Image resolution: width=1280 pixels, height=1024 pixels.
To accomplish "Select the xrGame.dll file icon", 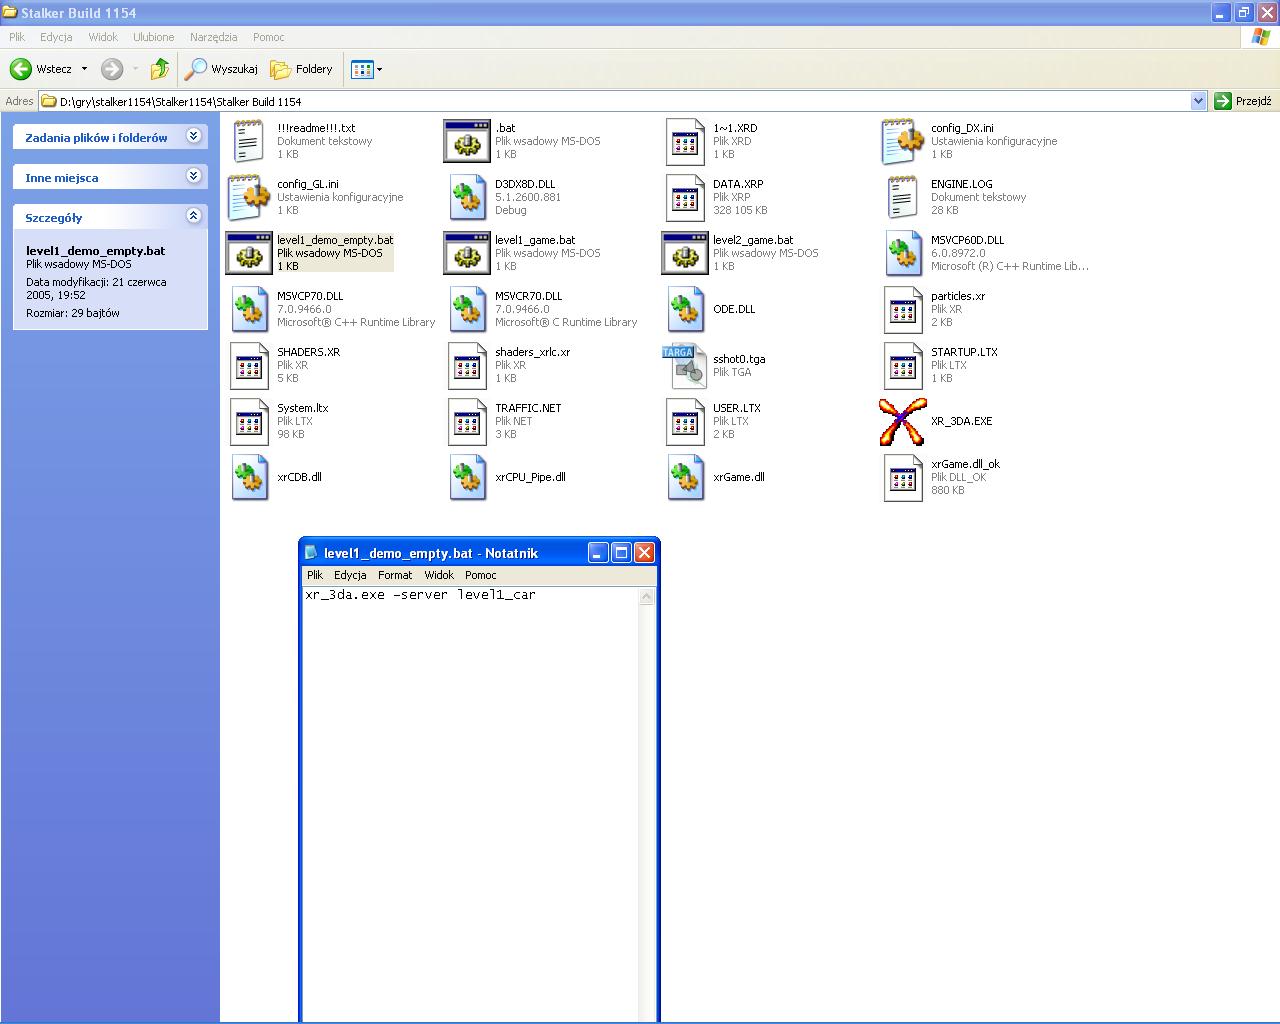I will pyautogui.click(x=684, y=477).
